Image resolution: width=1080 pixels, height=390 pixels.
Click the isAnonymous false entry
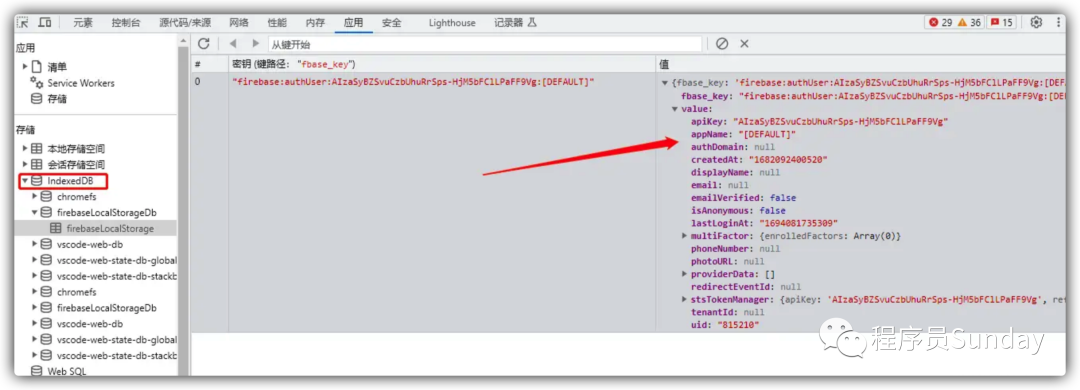tap(738, 210)
